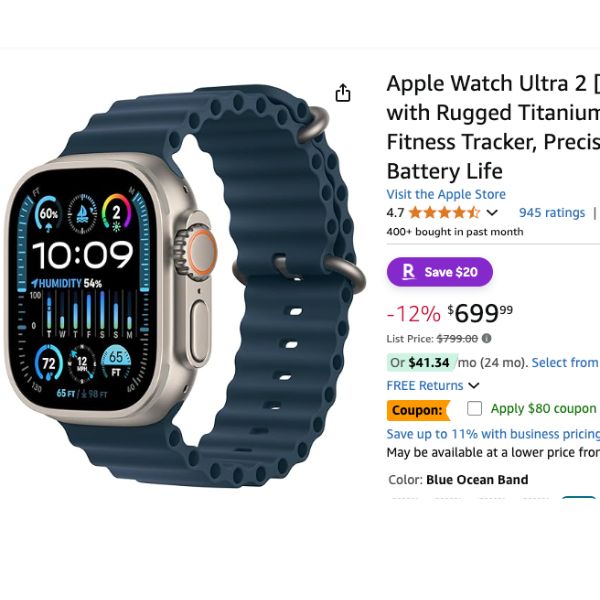
Task: Click the Save $20 purple button
Action: click(440, 272)
